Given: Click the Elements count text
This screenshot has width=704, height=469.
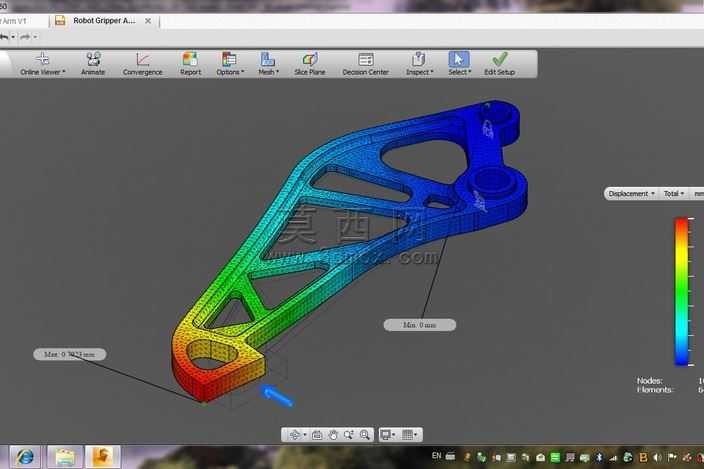Looking at the screenshot, I should [x=654, y=390].
